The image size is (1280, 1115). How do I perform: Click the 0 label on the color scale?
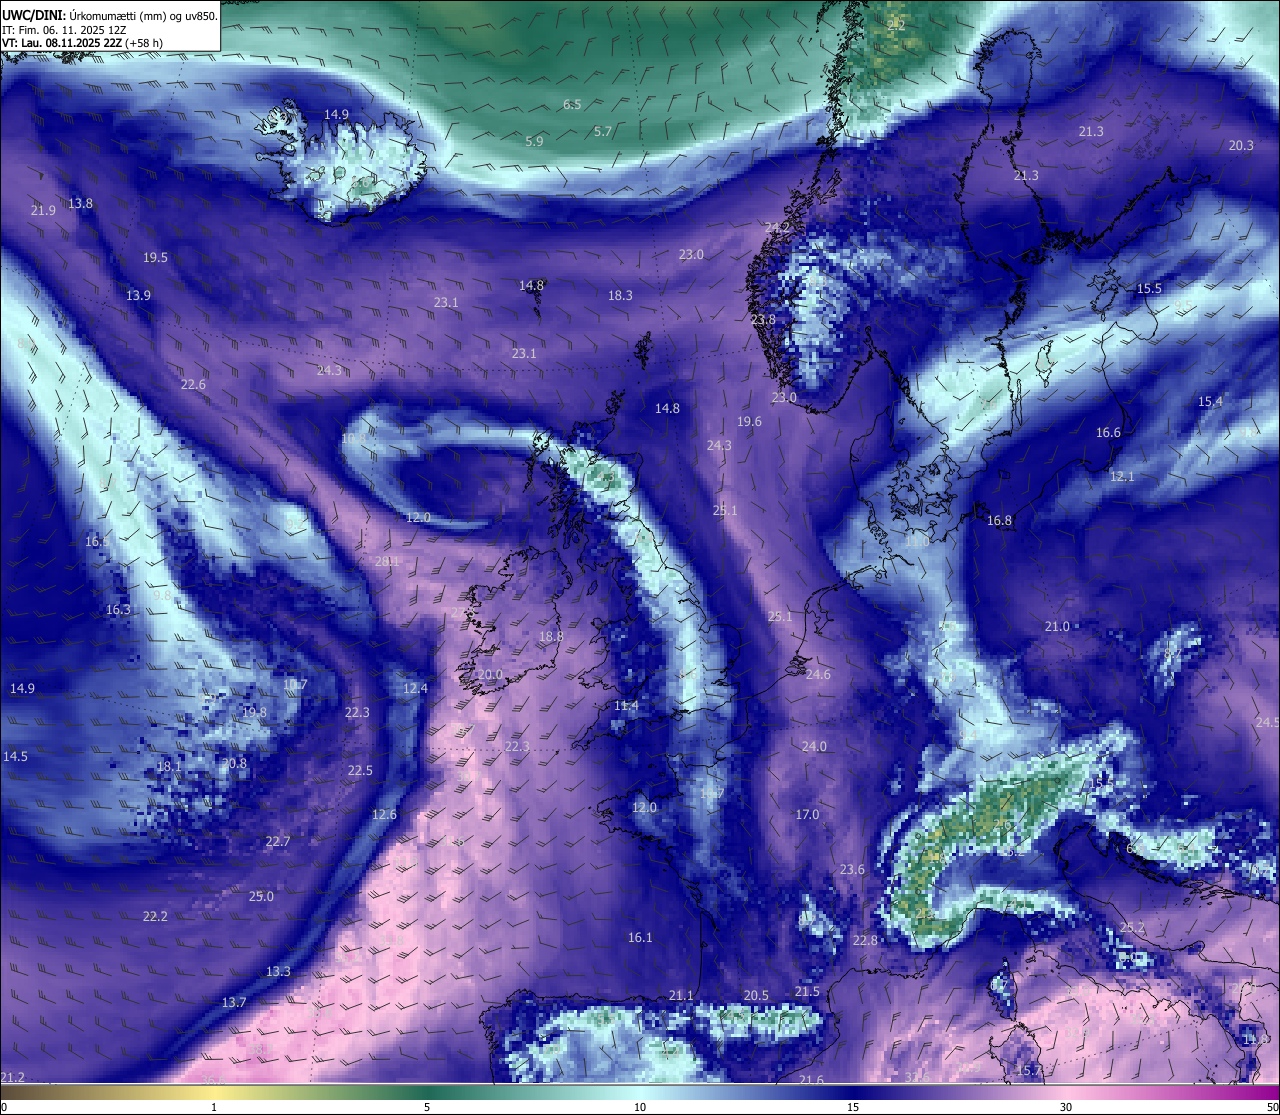(4, 1107)
